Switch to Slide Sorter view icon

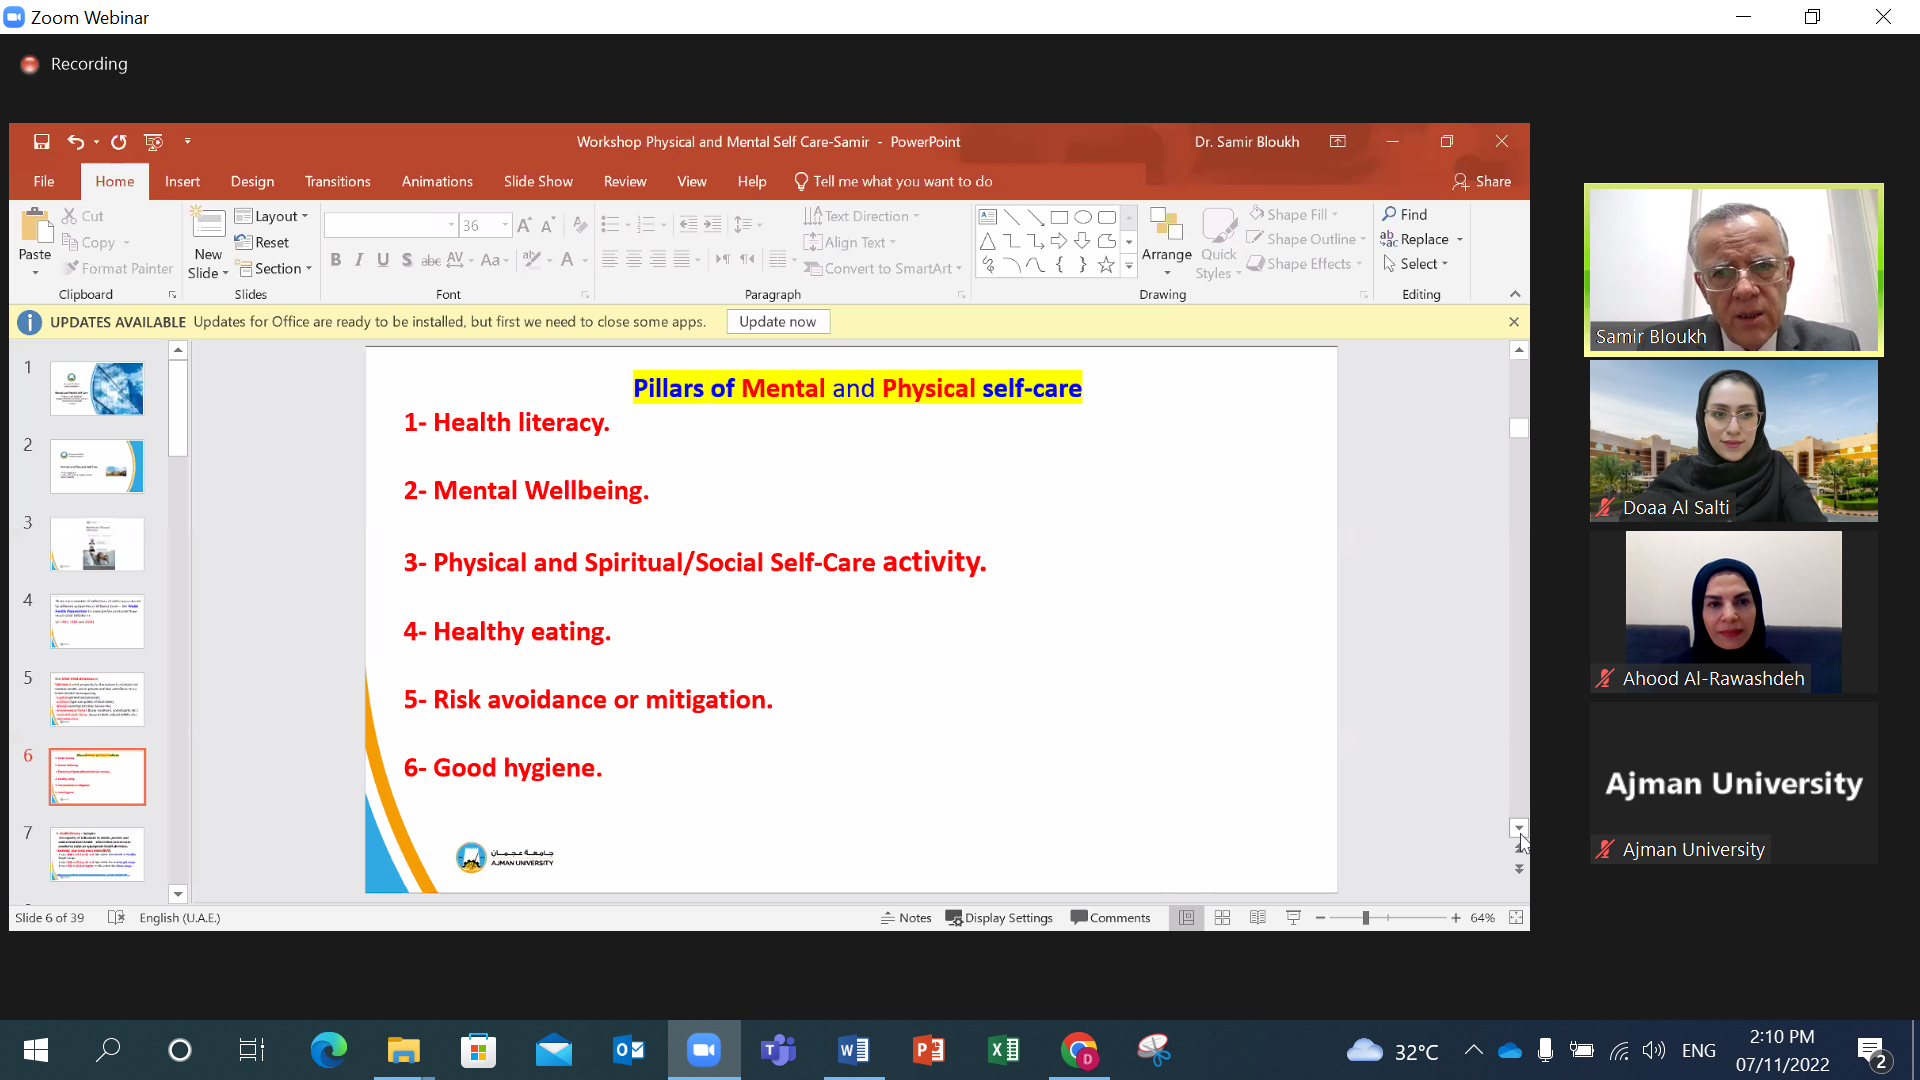(1222, 918)
